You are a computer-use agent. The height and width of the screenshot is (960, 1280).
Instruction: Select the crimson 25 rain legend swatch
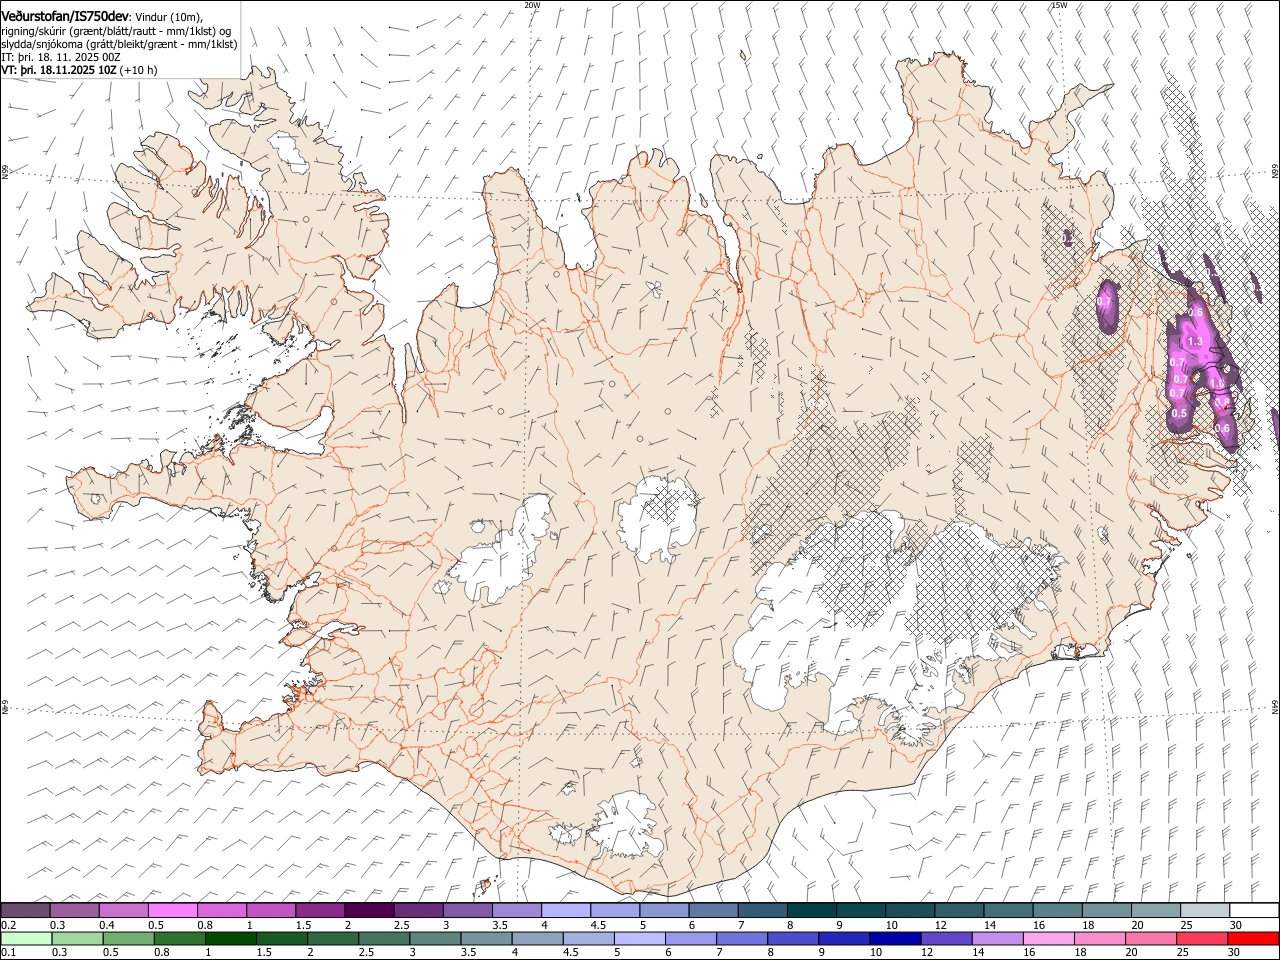pyautogui.click(x=1202, y=939)
